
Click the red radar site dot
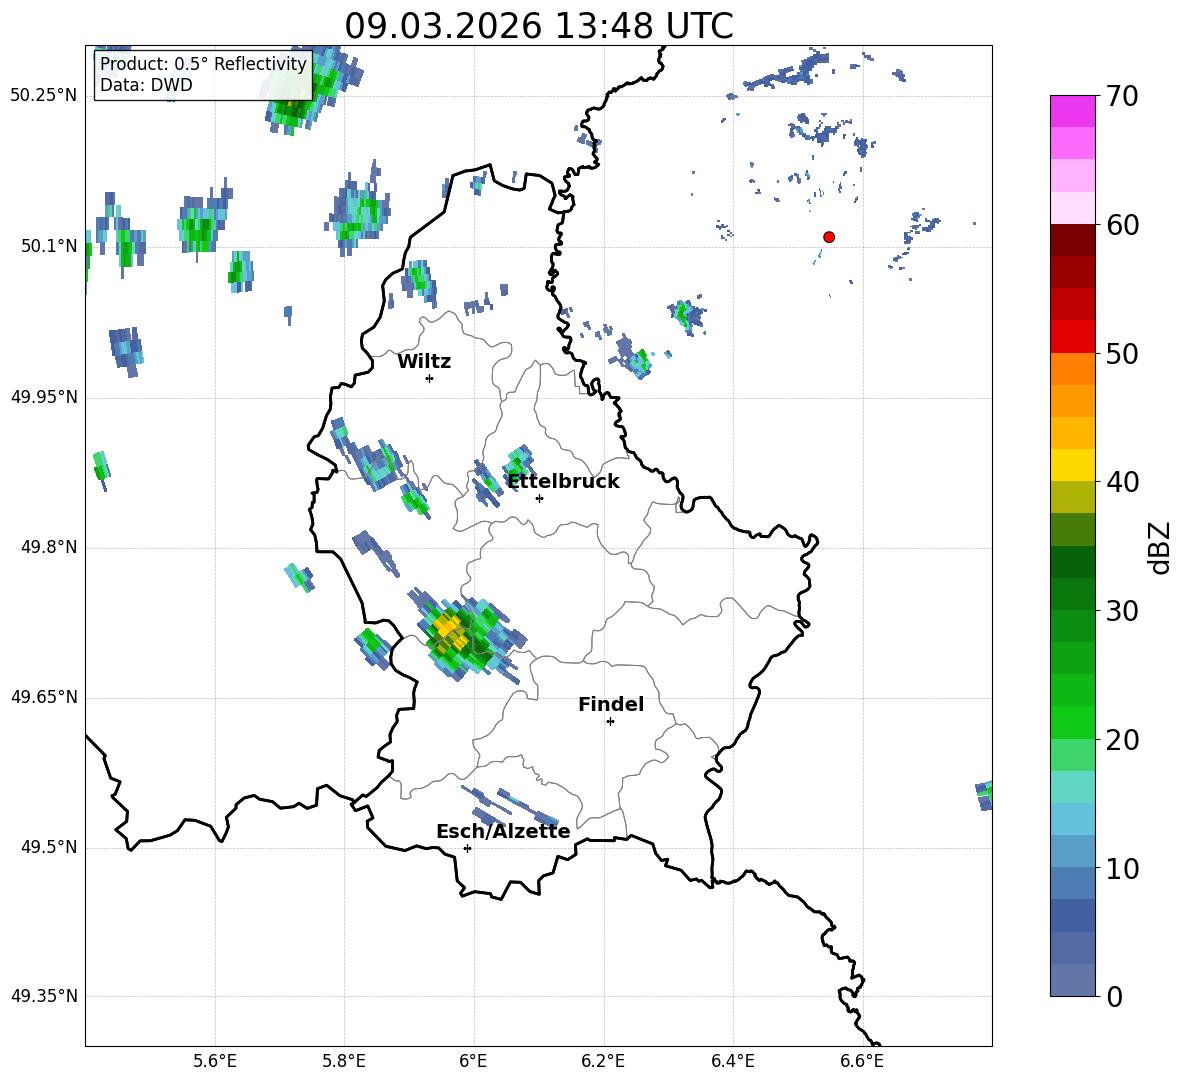(829, 237)
